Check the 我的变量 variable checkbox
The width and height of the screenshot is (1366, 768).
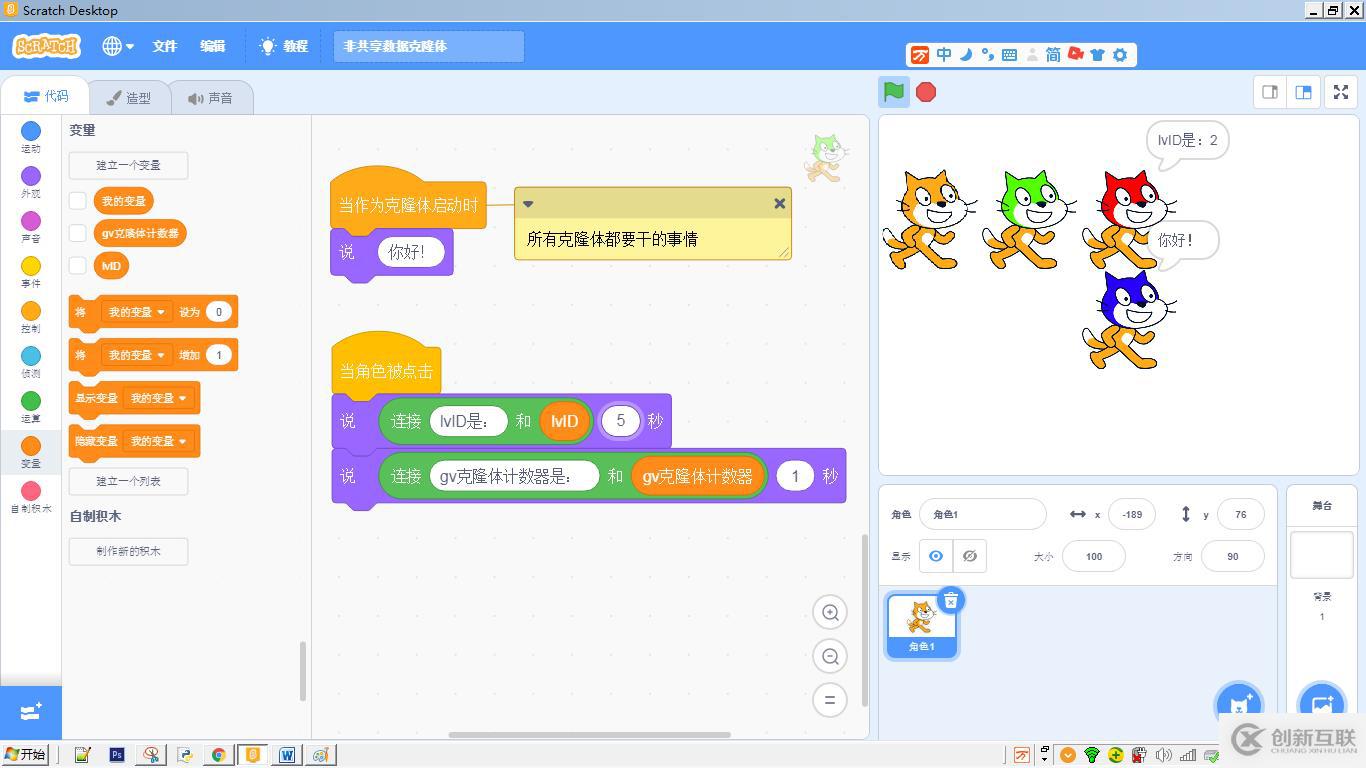77,200
